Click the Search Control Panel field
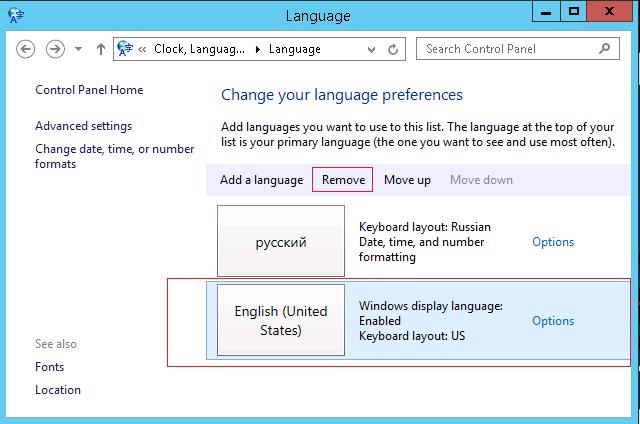Viewport: 640px width, 424px height. (x=510, y=48)
